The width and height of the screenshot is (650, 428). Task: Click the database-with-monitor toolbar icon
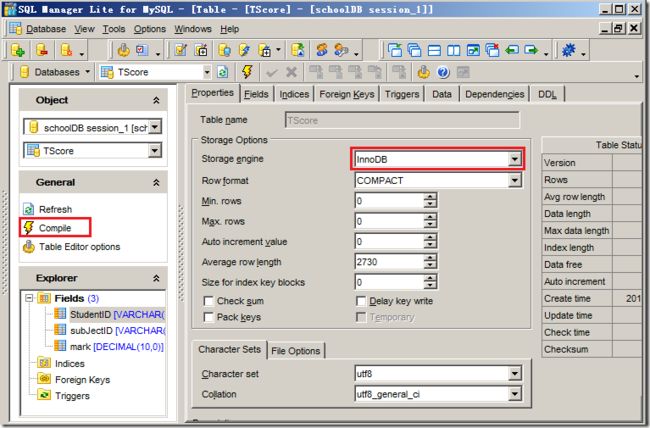[224, 50]
